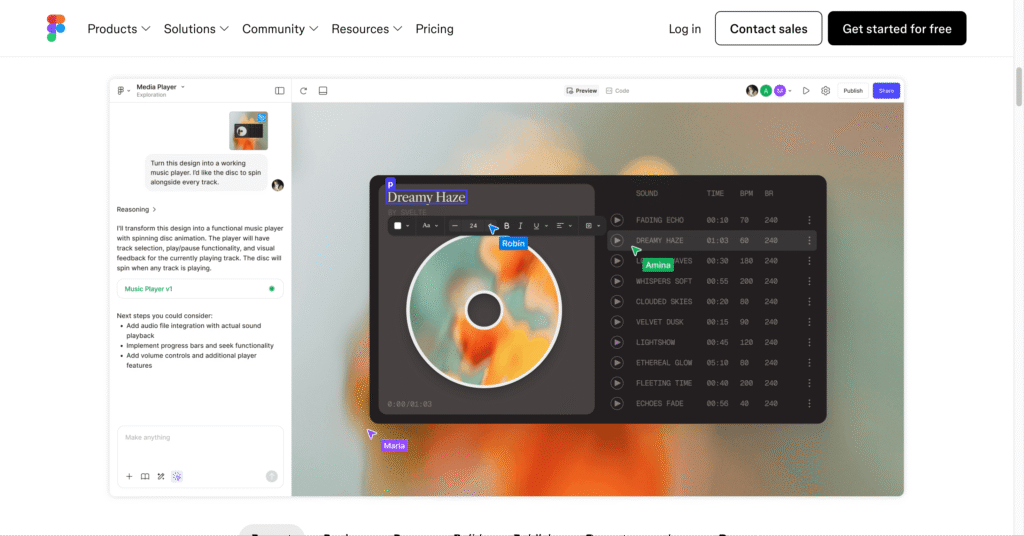Click the plus attach icon in prompt box
The height and width of the screenshot is (536, 1024).
(129, 477)
